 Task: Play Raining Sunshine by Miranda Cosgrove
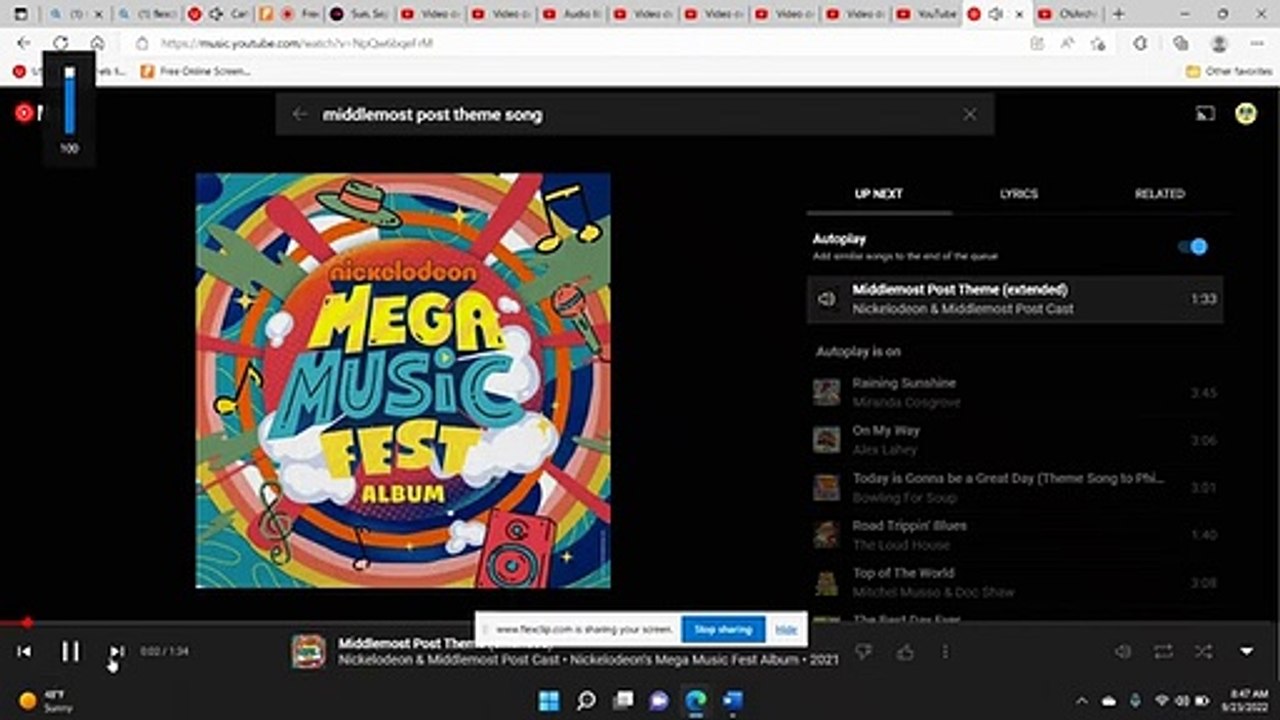point(1015,392)
